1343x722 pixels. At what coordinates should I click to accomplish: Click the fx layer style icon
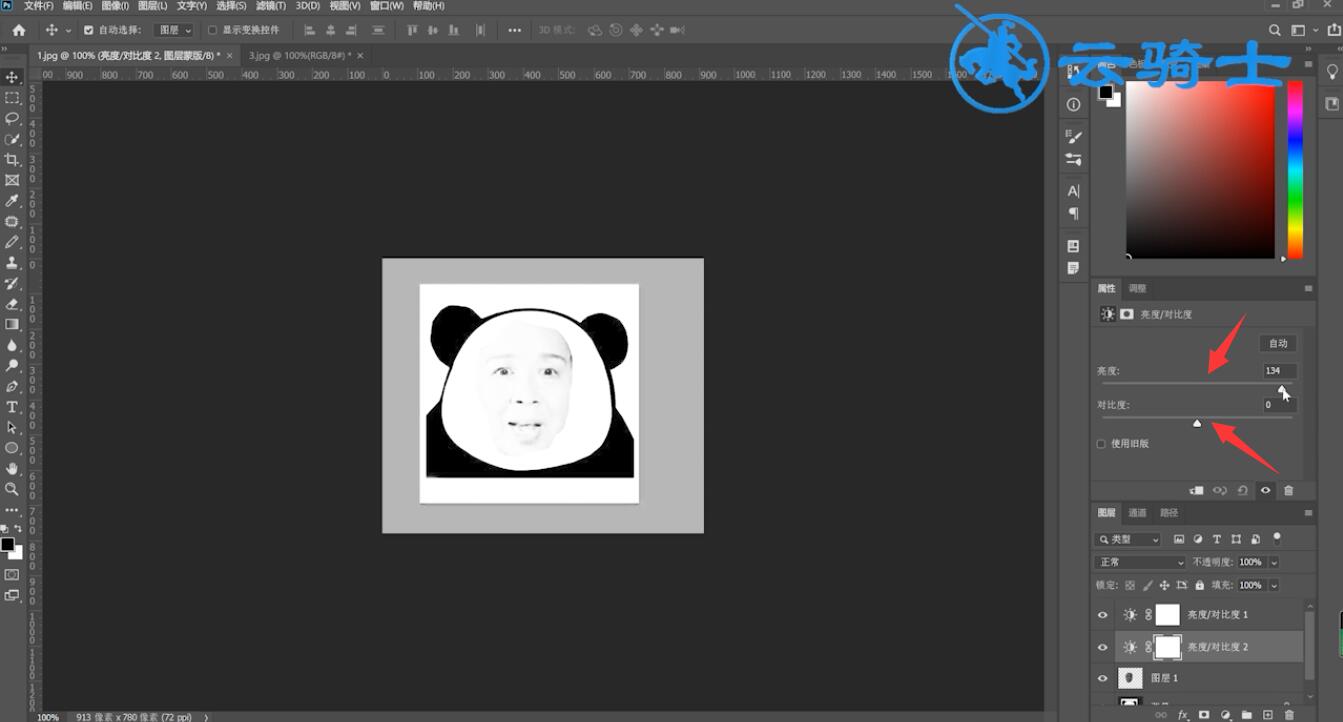1183,715
